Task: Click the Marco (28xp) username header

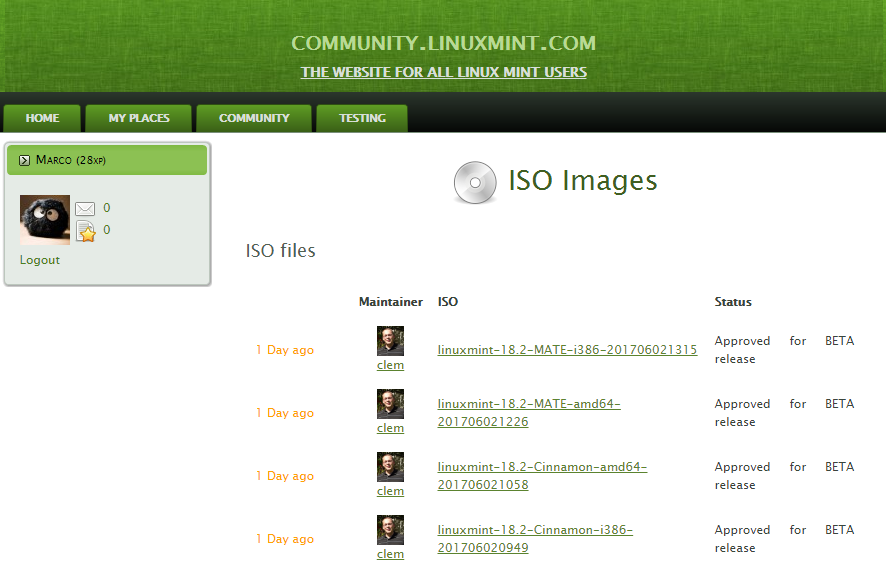Action: pos(71,160)
